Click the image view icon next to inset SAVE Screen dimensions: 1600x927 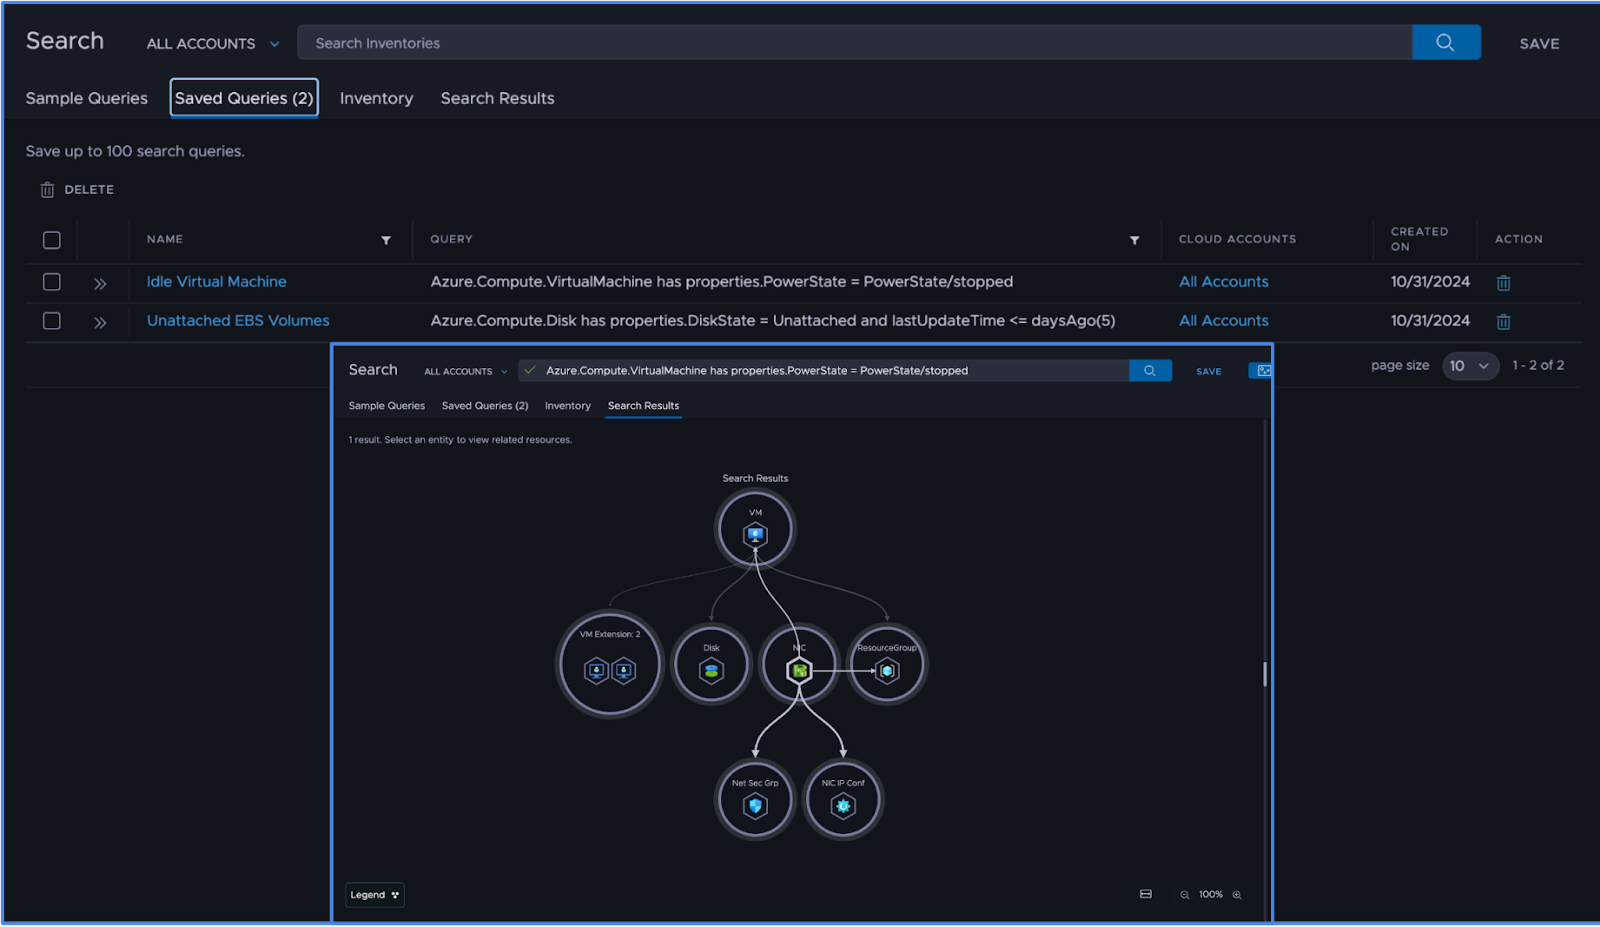coord(1263,371)
